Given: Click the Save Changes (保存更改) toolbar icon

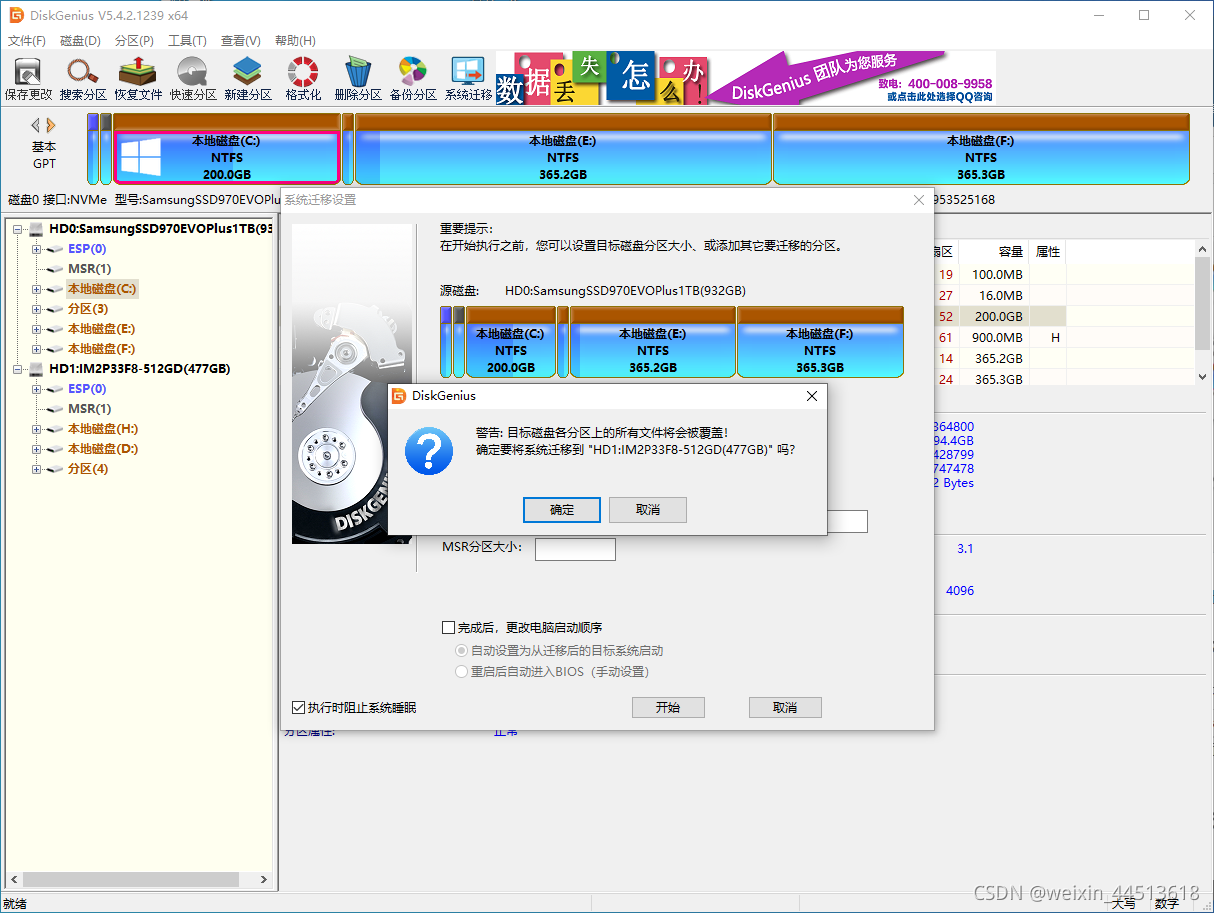Looking at the screenshot, I should pyautogui.click(x=28, y=79).
